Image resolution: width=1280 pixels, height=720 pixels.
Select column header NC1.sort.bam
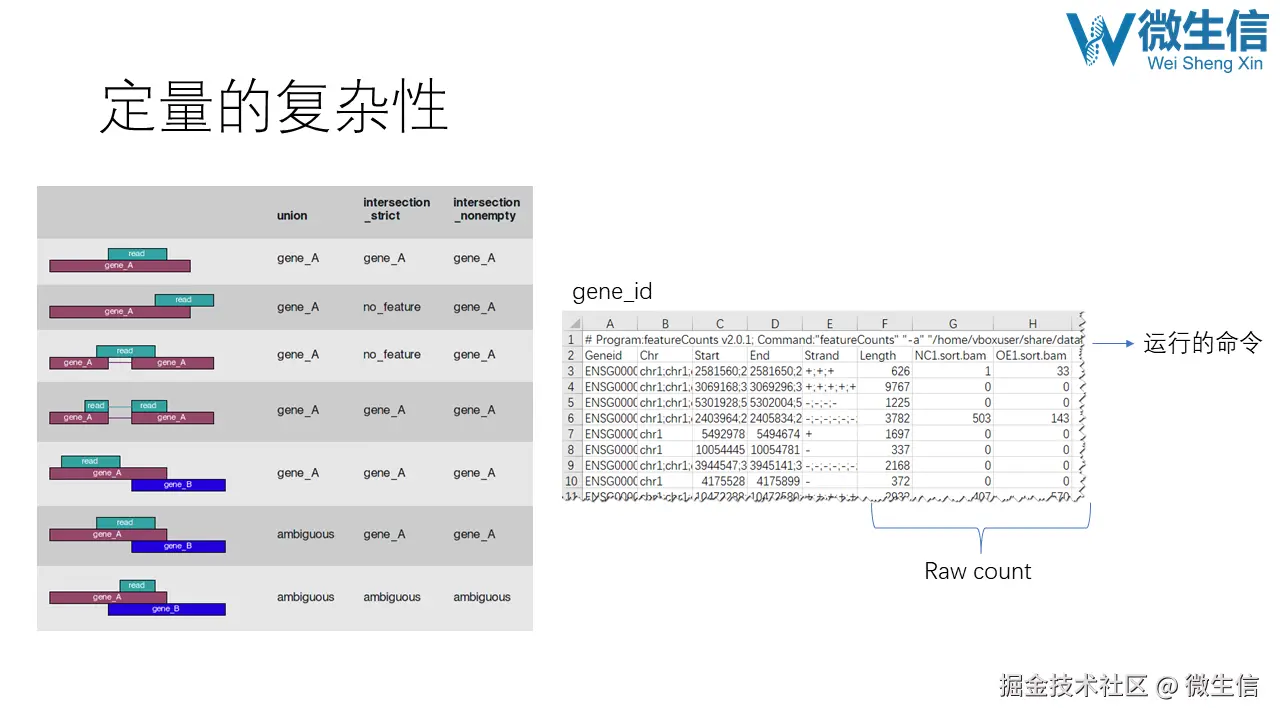pyautogui.click(x=950, y=355)
